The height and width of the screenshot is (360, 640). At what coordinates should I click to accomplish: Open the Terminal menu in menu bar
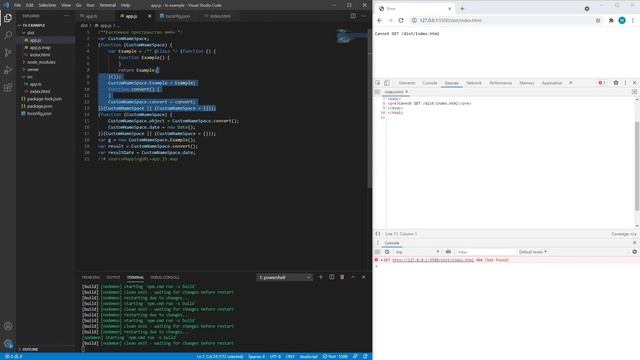pos(108,5)
